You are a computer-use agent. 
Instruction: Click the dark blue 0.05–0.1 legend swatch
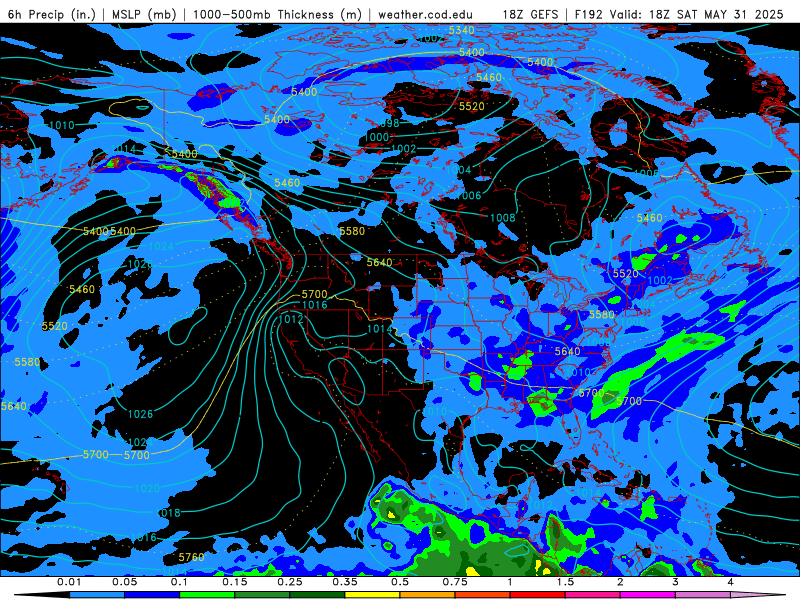pyautogui.click(x=152, y=595)
